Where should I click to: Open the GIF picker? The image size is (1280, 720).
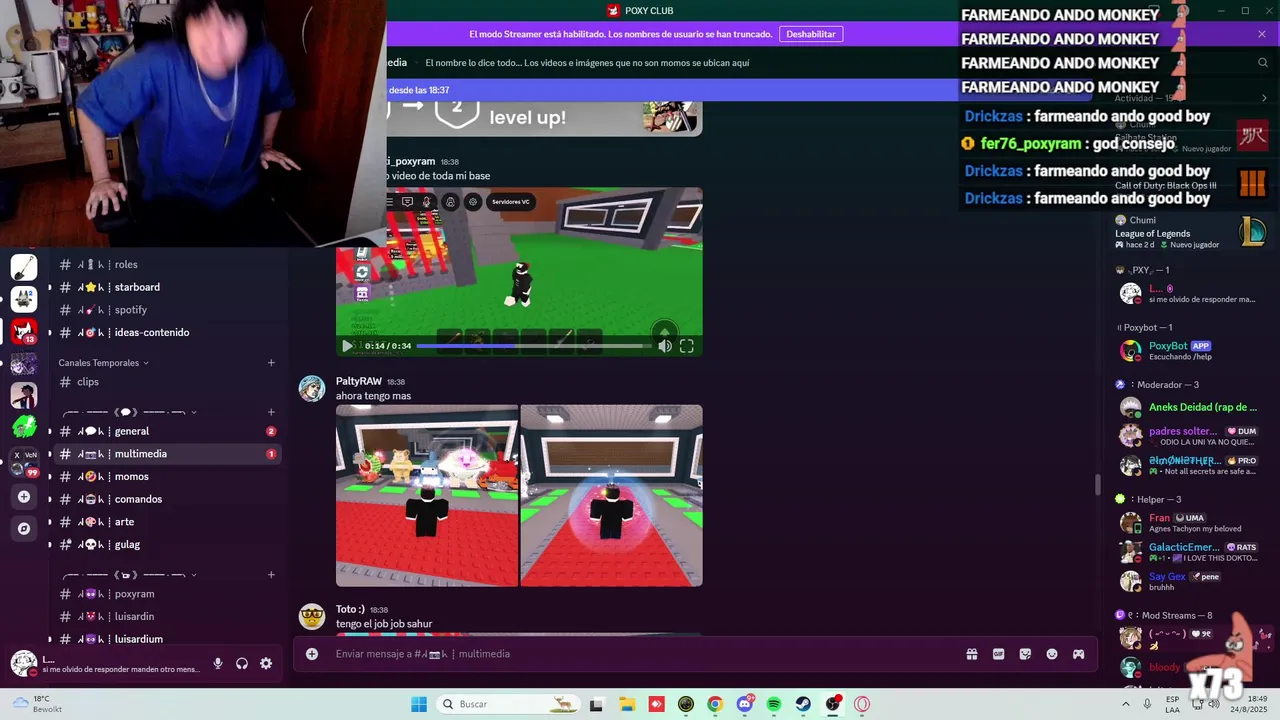[x=998, y=654]
